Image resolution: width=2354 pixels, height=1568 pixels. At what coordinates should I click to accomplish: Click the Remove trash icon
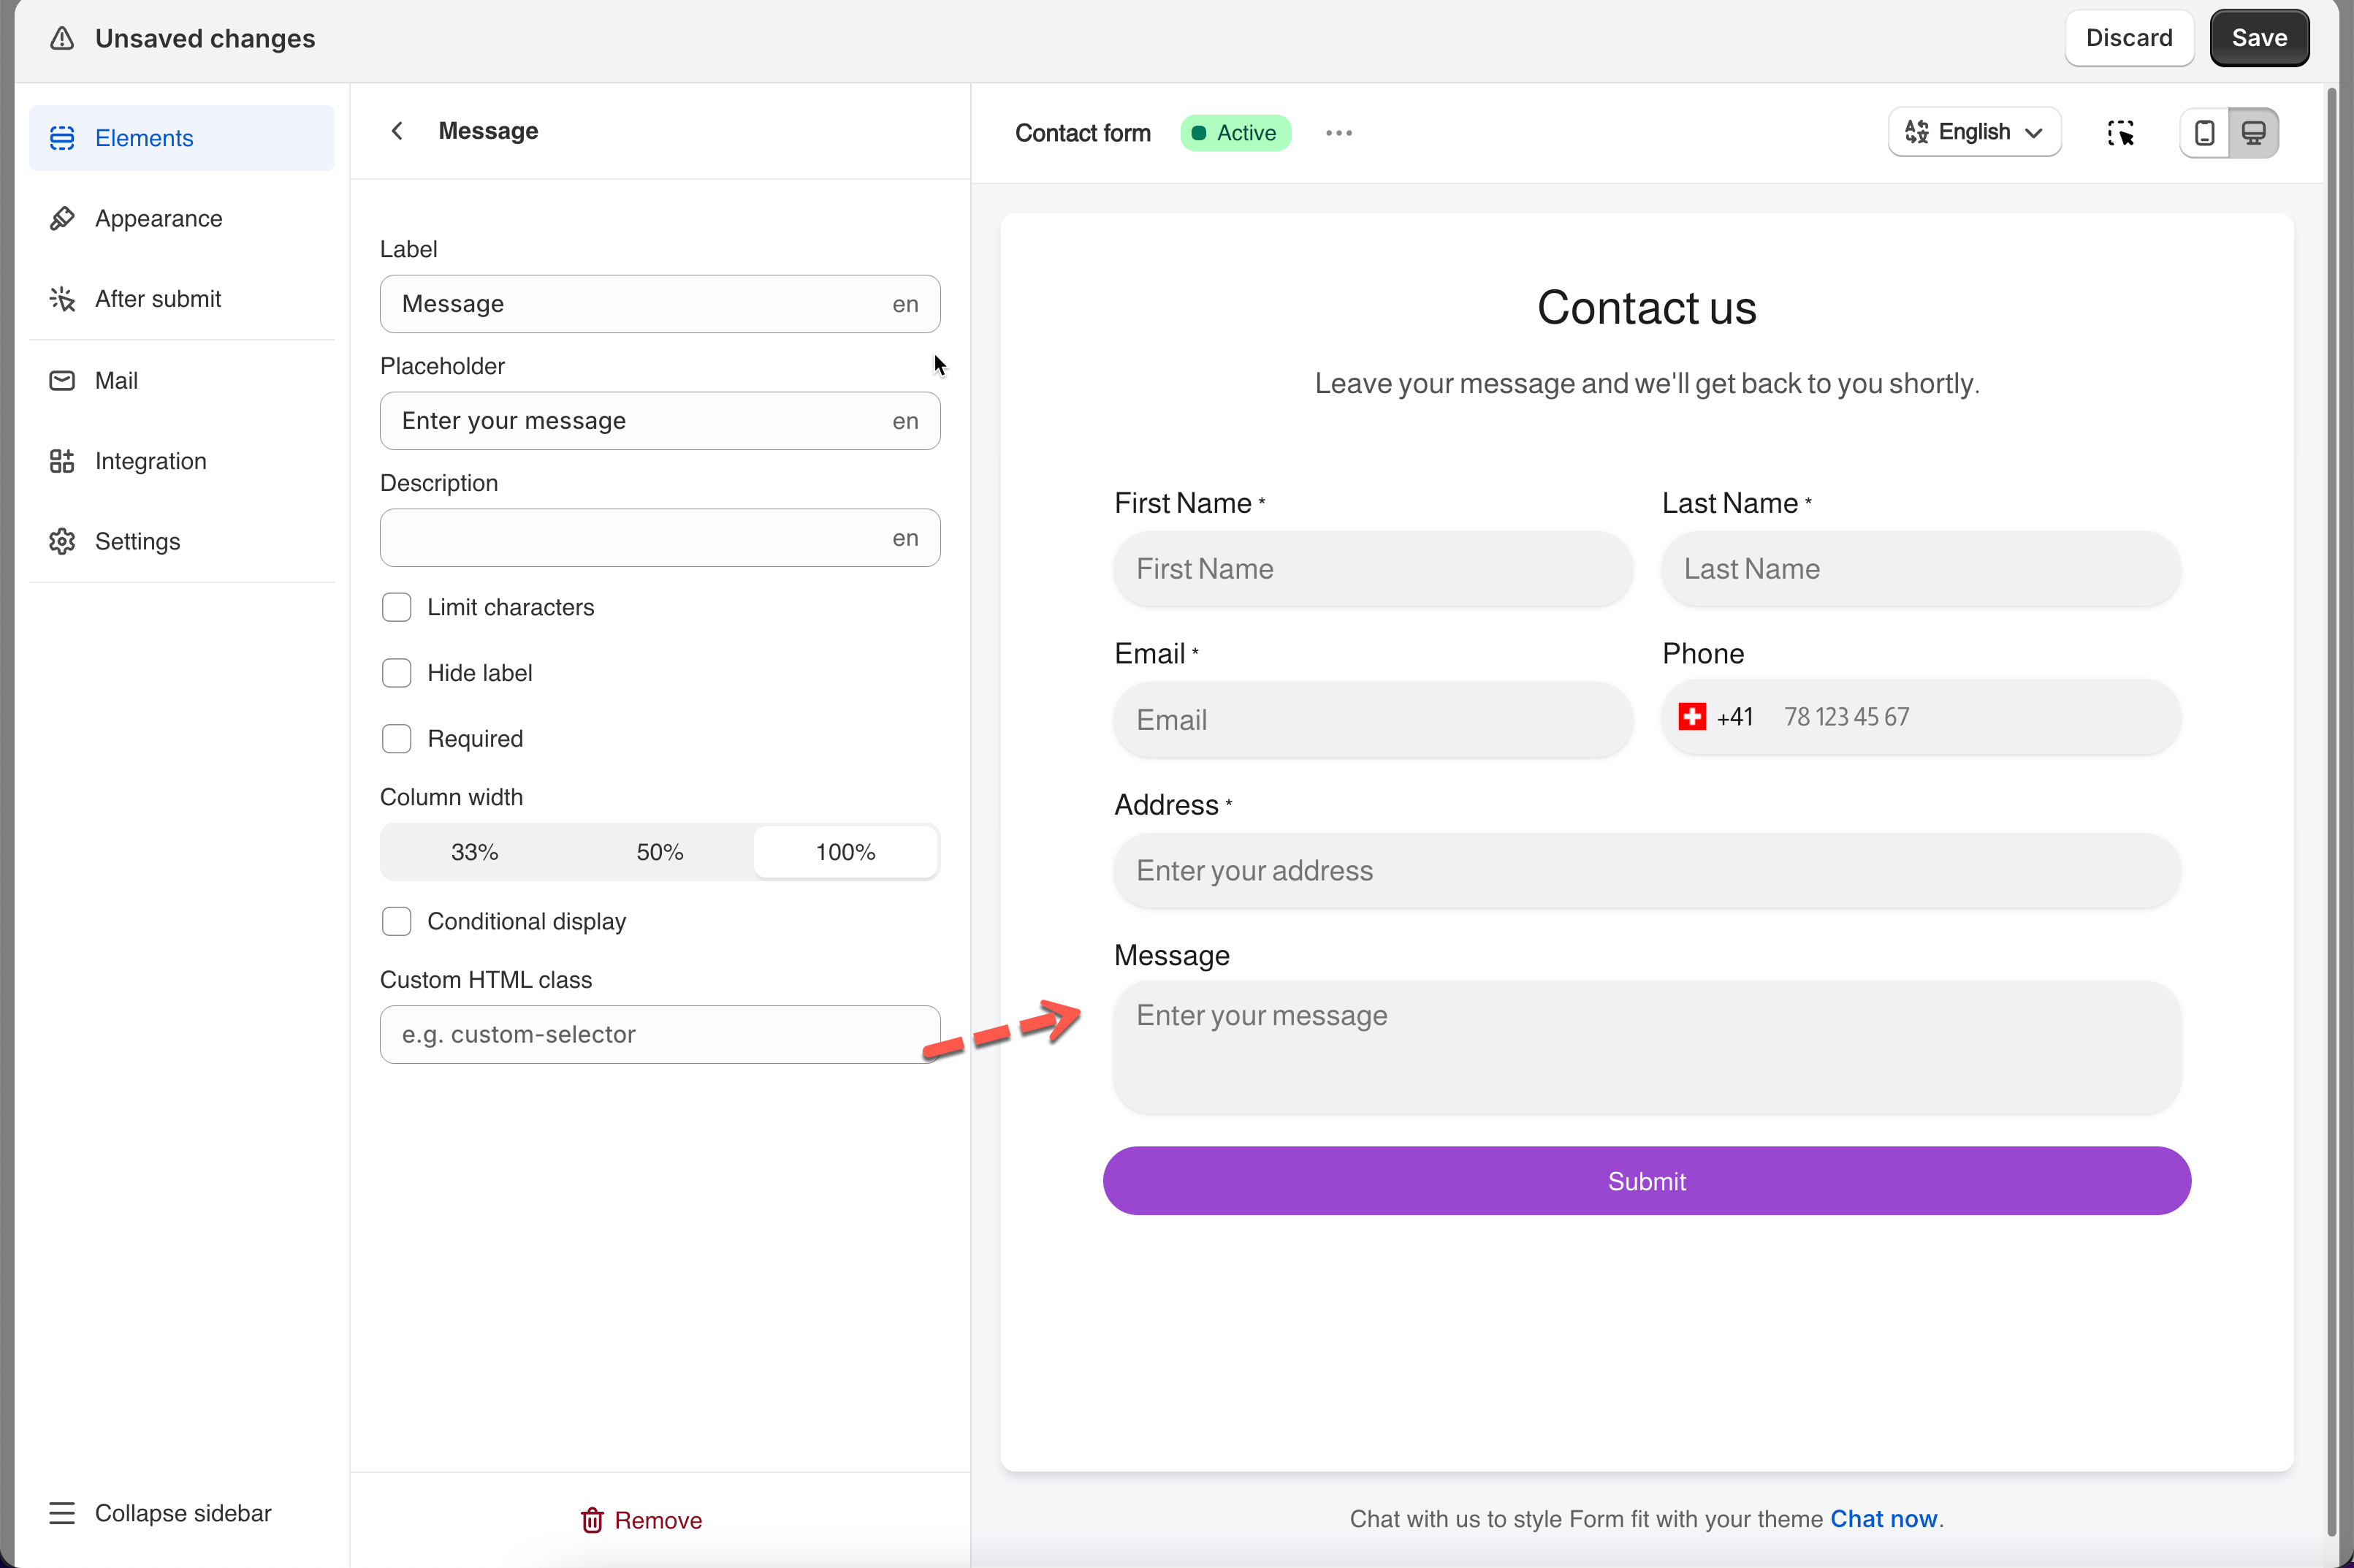coord(592,1520)
